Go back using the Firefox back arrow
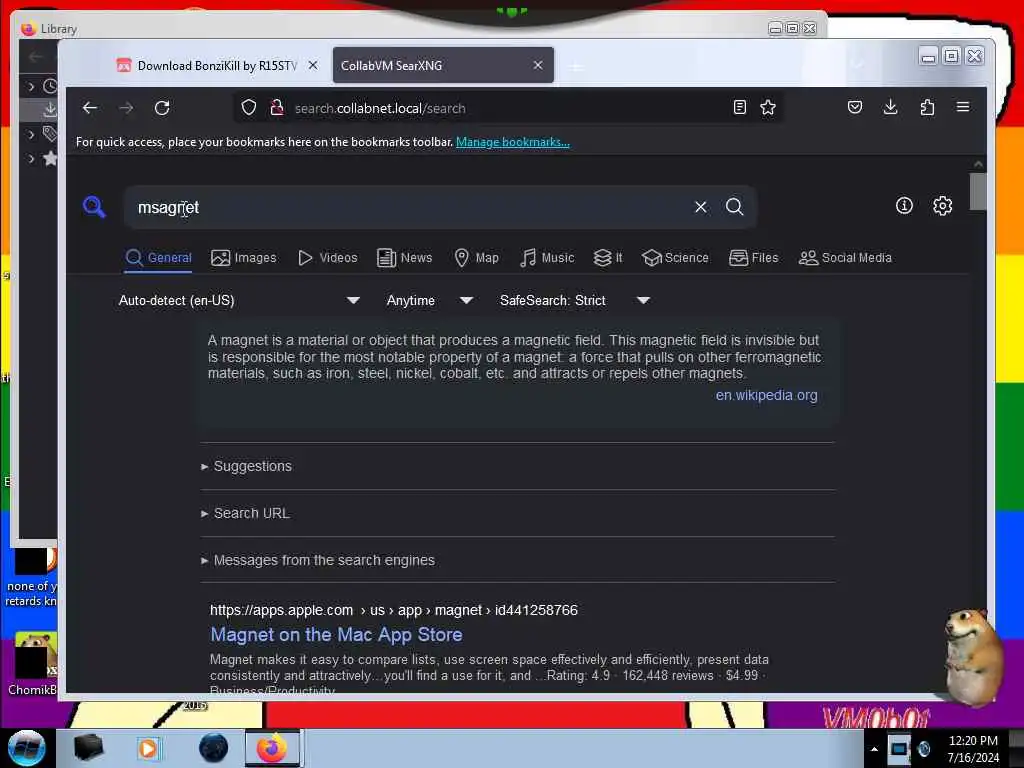Screen dimensions: 1024x768 (90, 108)
